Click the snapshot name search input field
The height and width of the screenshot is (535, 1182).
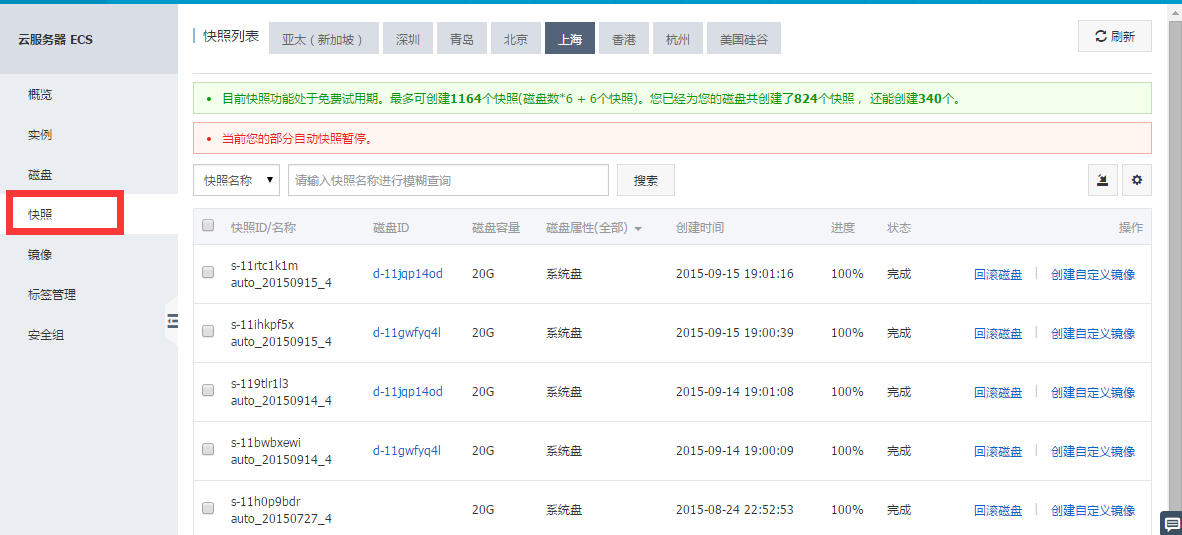448,181
